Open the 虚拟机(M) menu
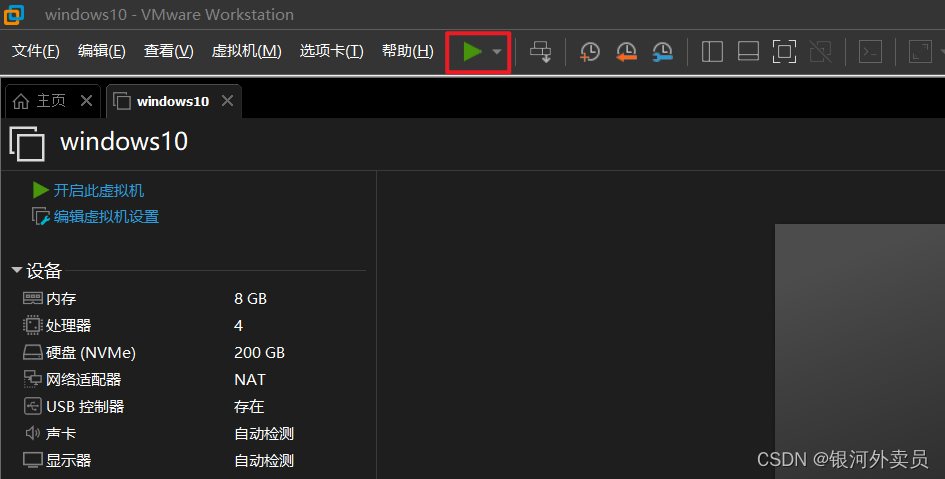 246,51
